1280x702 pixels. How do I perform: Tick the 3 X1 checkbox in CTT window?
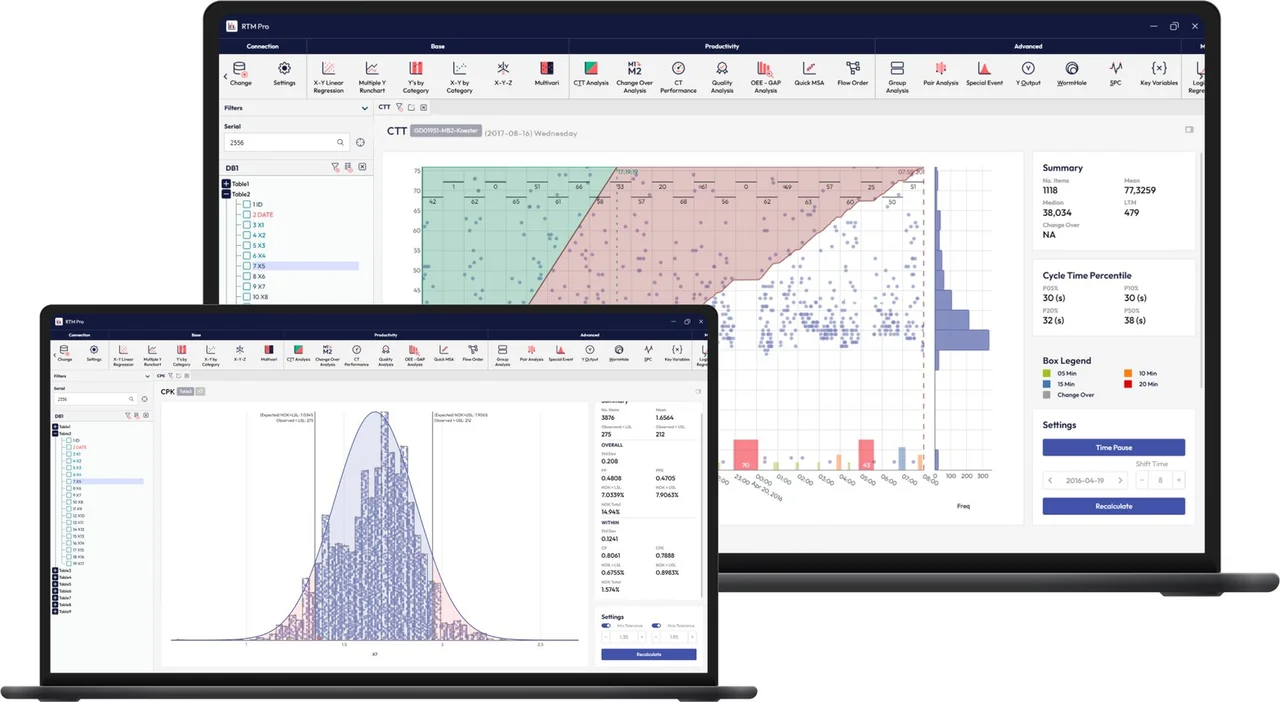tap(245, 225)
